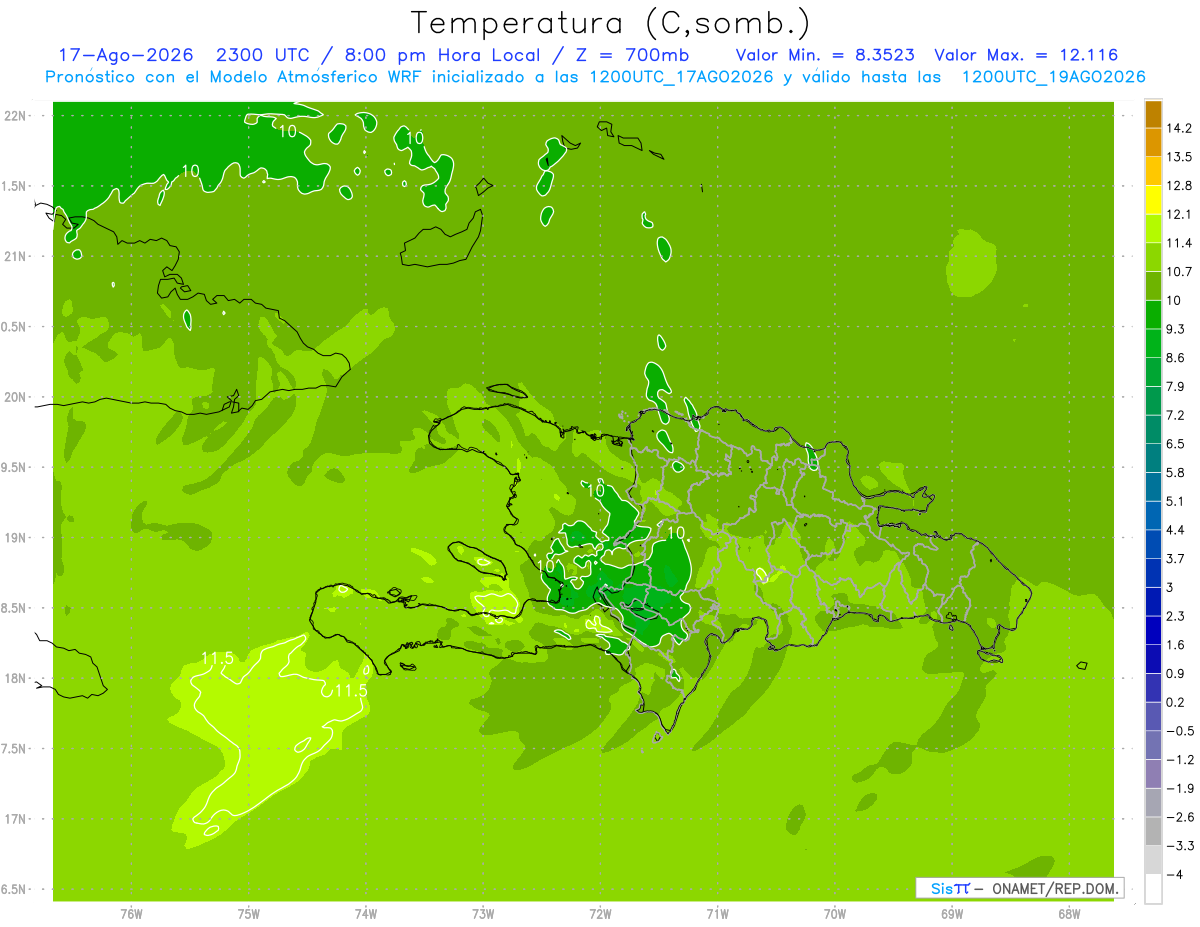Click the '5.1' legend value
Image resolution: width=1200 pixels, height=927 pixels.
point(1176,501)
